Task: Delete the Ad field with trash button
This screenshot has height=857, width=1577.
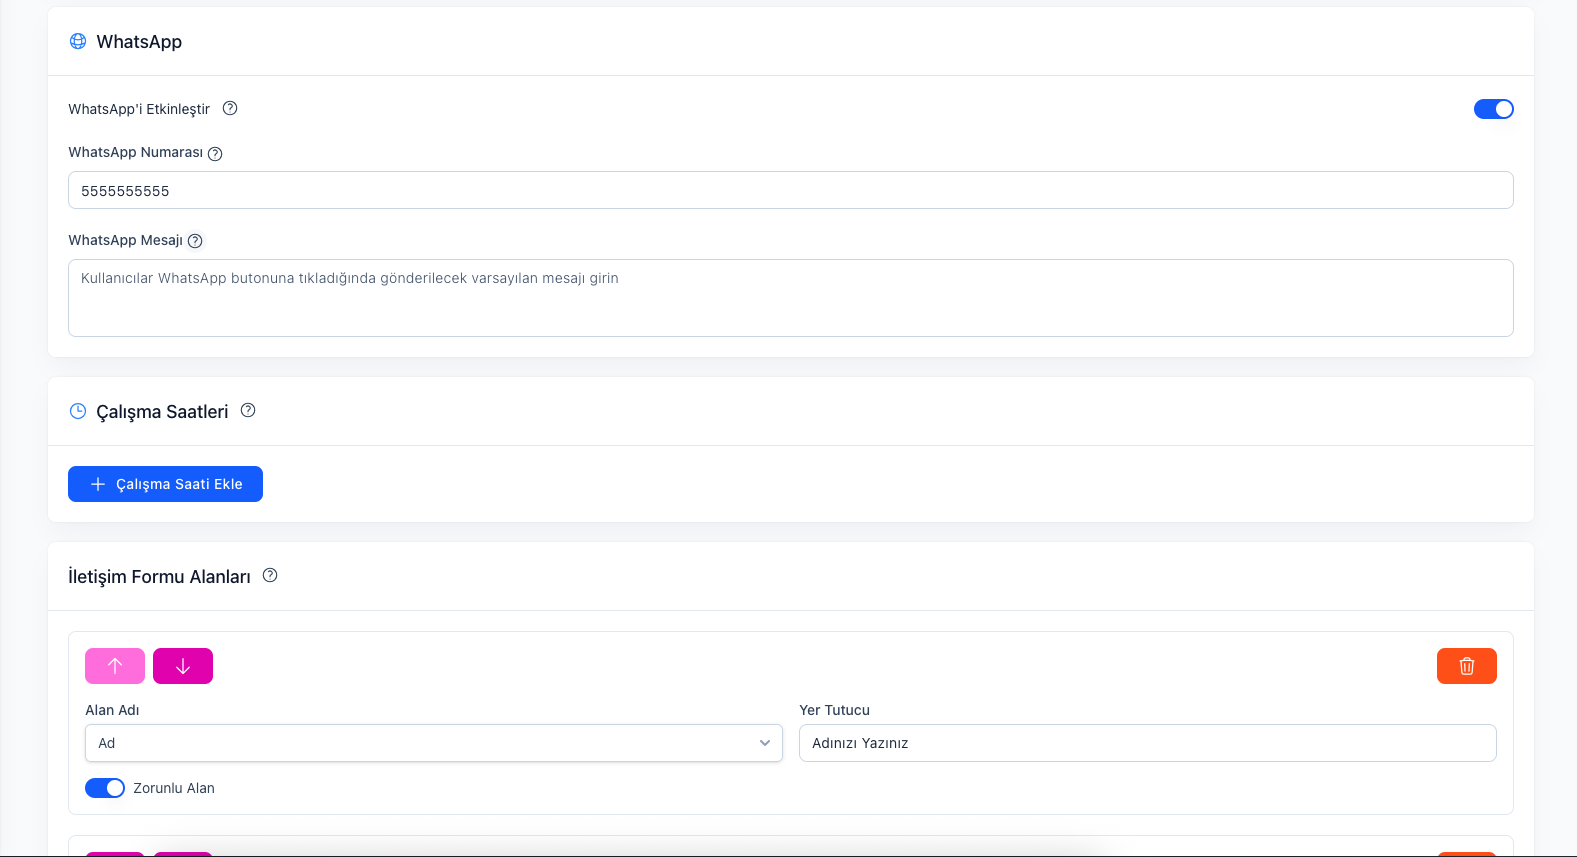Action: point(1467,666)
